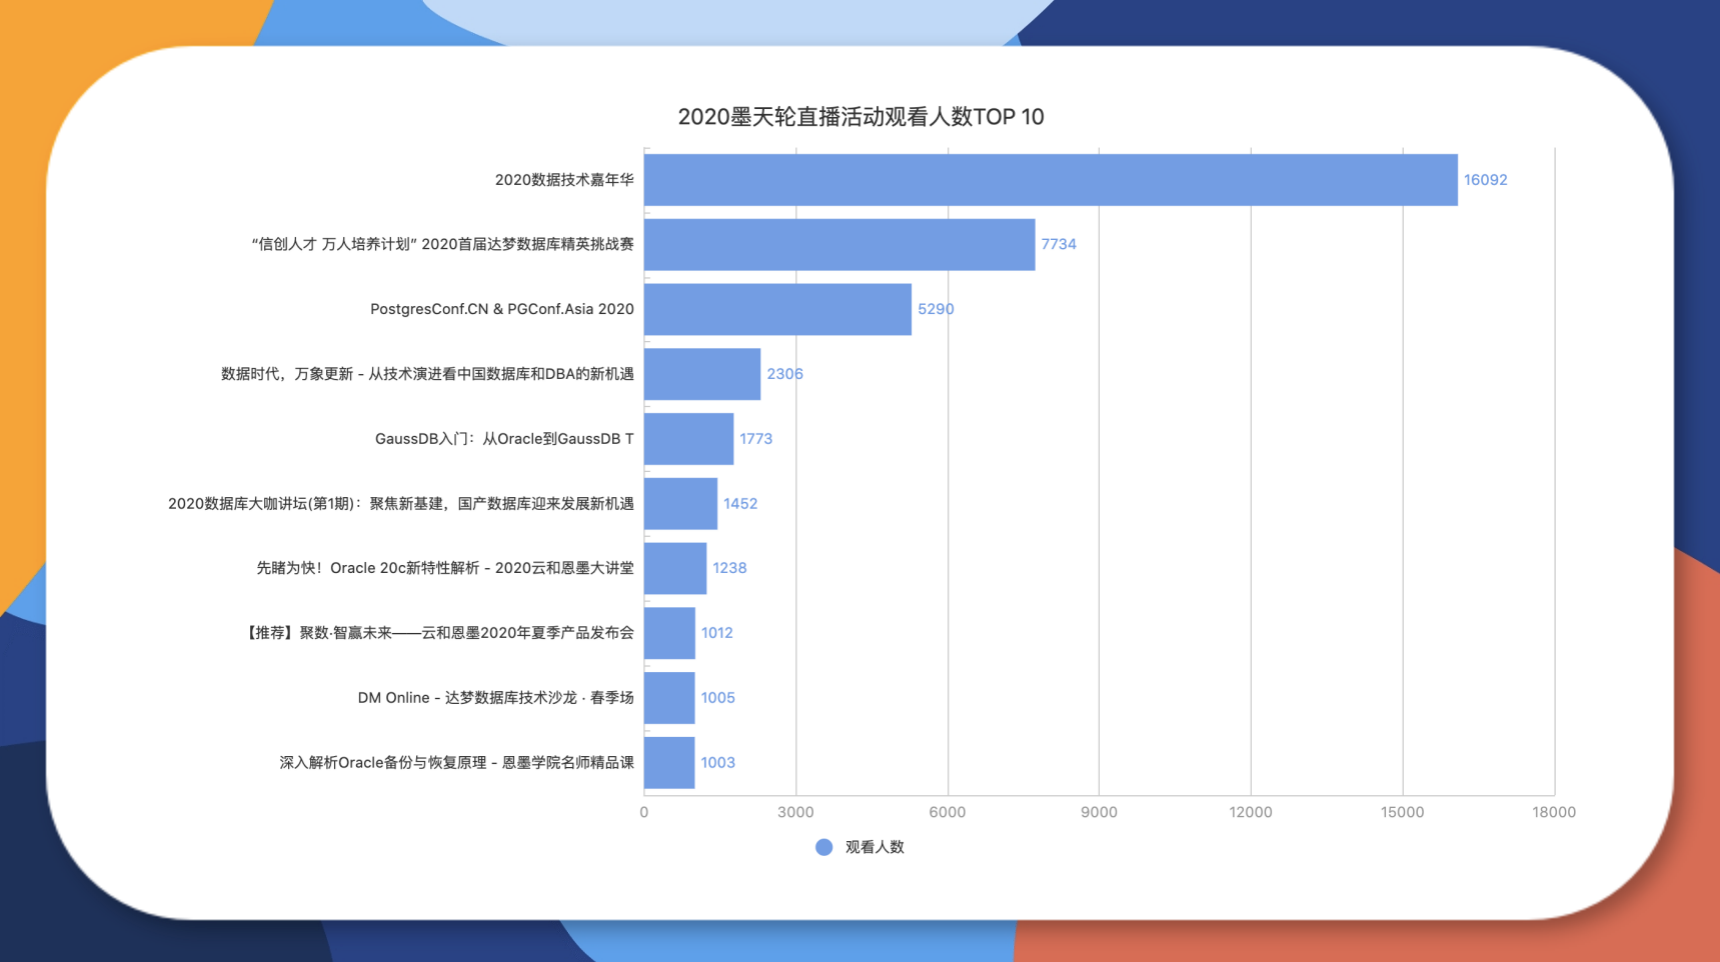1720x962 pixels.
Task: Click the data value 1238
Action: [730, 568]
